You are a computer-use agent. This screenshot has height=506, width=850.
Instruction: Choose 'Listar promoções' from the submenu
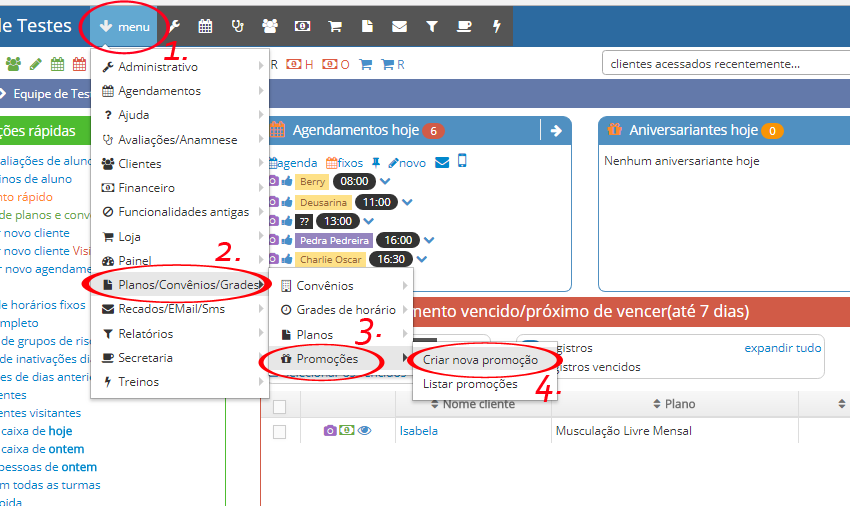point(470,384)
